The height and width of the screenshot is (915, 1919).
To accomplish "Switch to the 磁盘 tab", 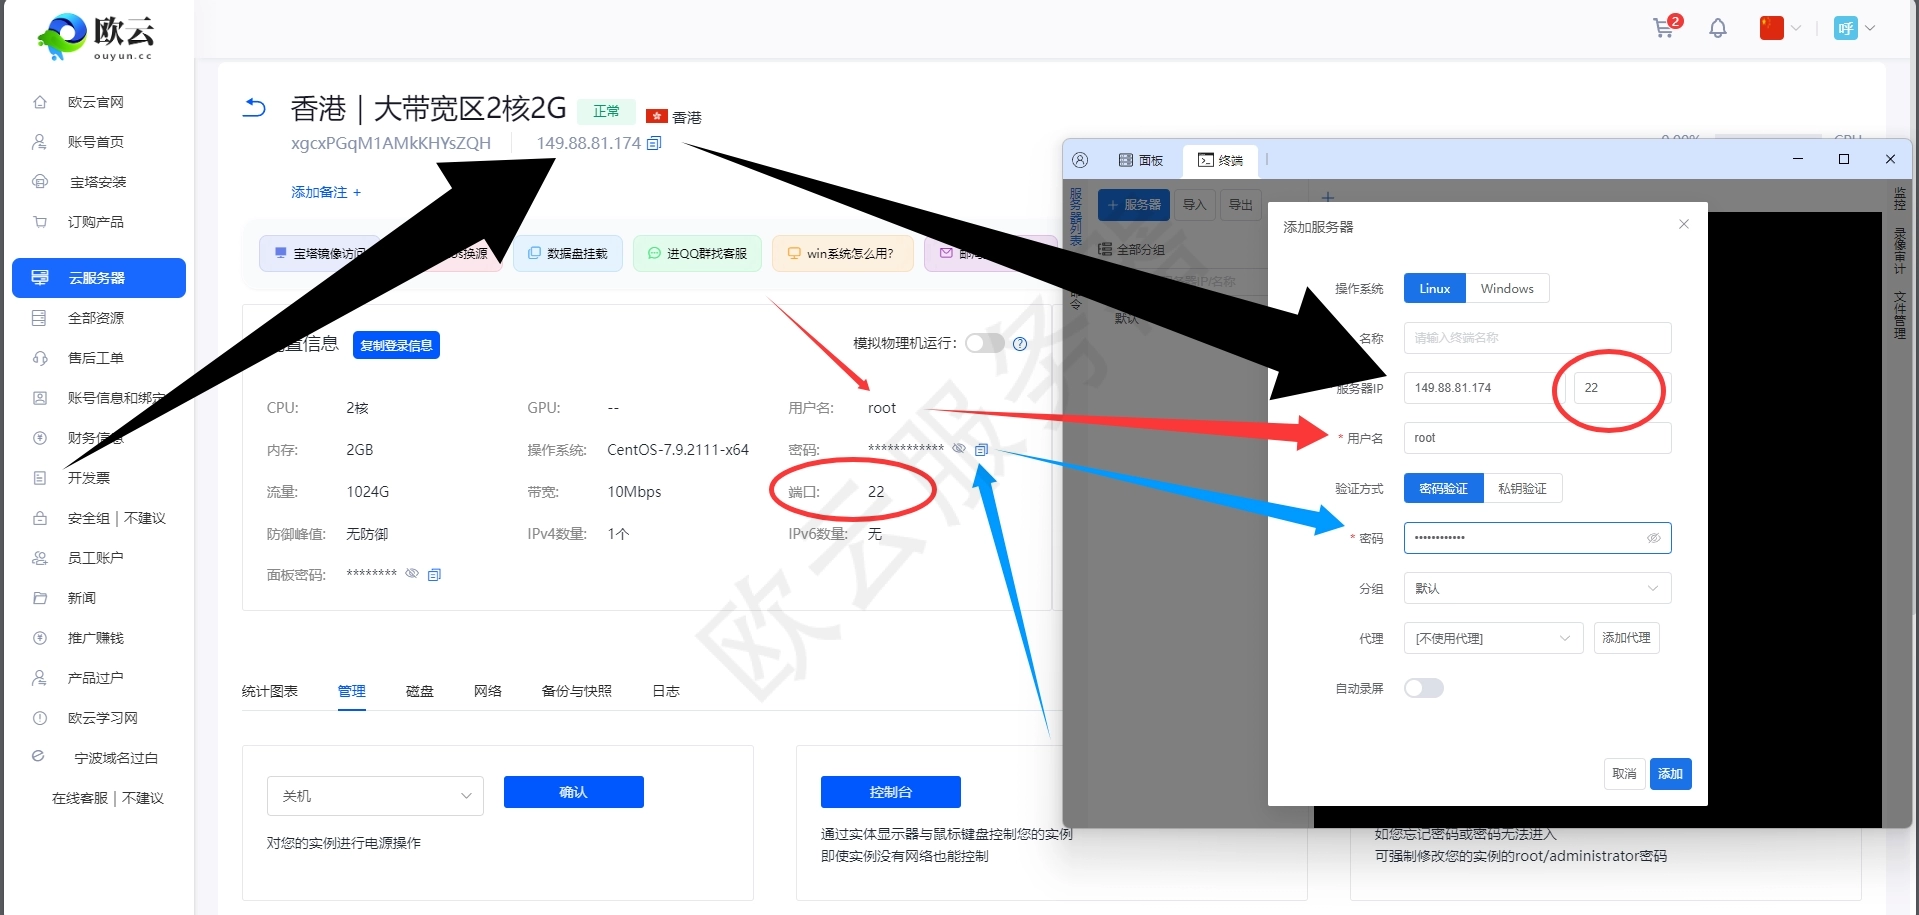I will tap(420, 690).
